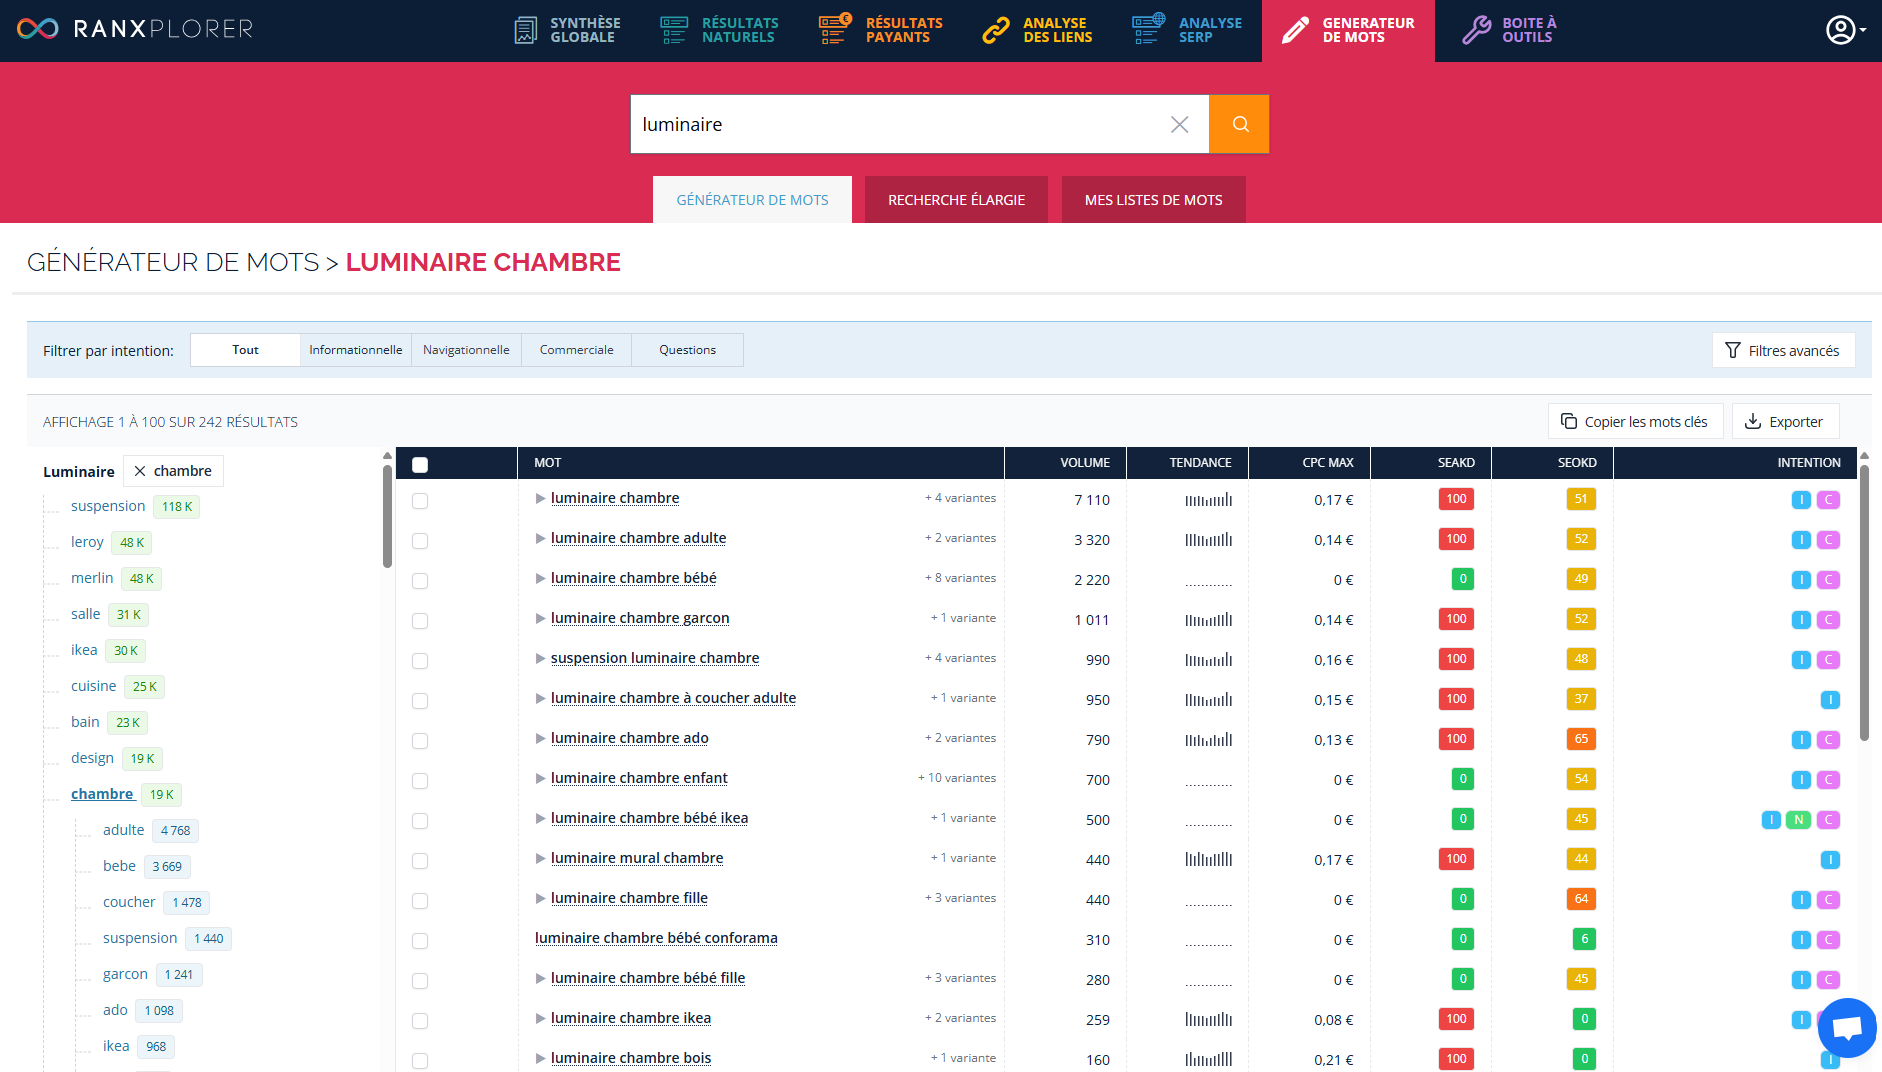Open the chat support bubble
The image size is (1882, 1072).
click(x=1846, y=1027)
